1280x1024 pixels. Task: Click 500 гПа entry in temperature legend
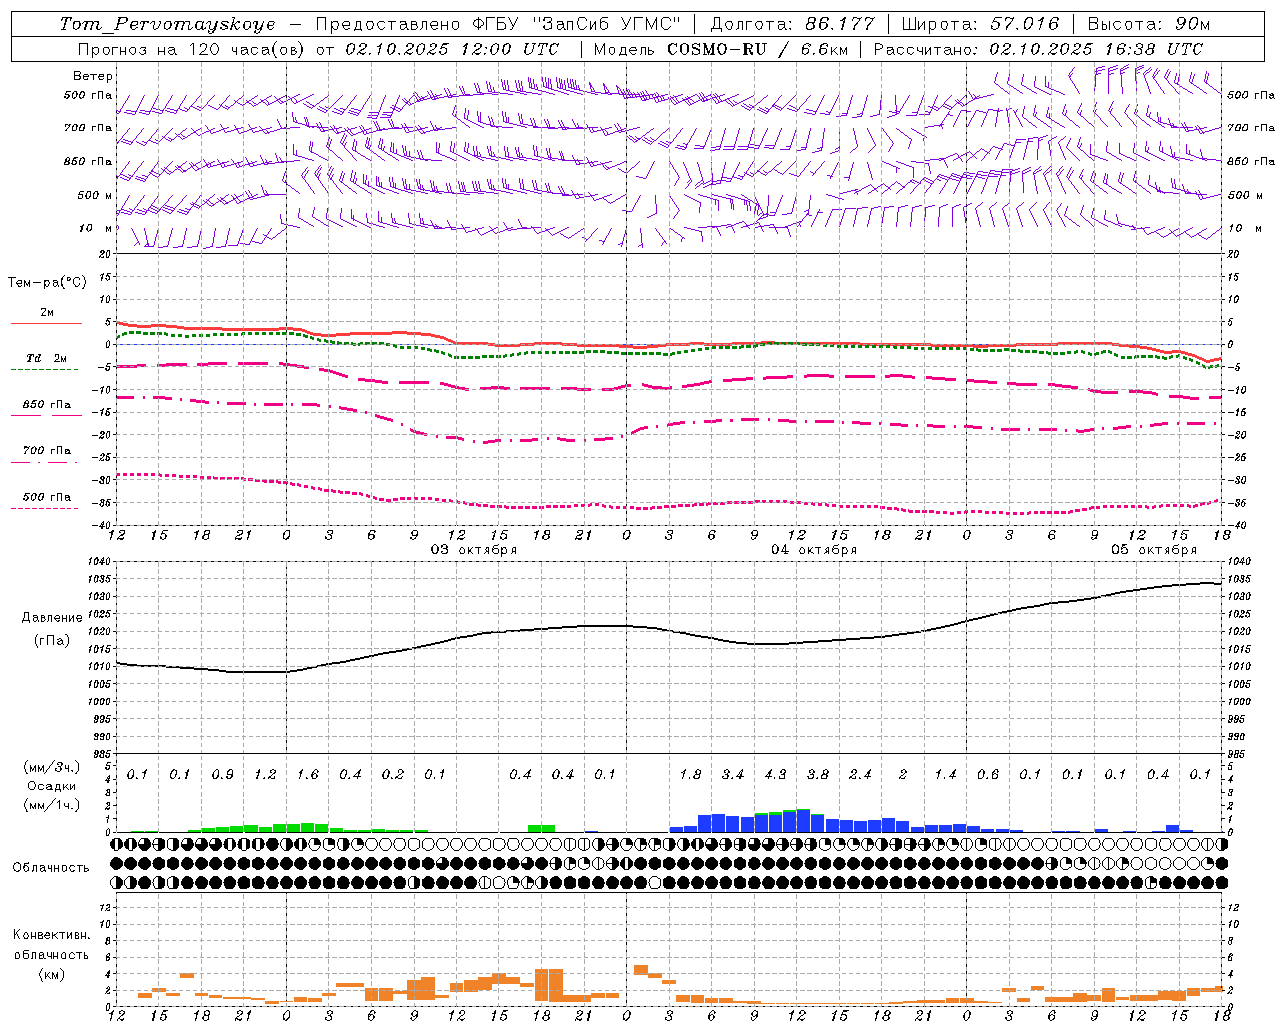[47, 497]
